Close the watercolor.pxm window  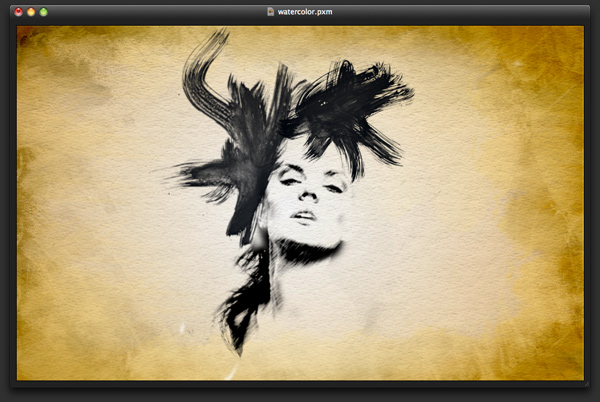(18, 12)
